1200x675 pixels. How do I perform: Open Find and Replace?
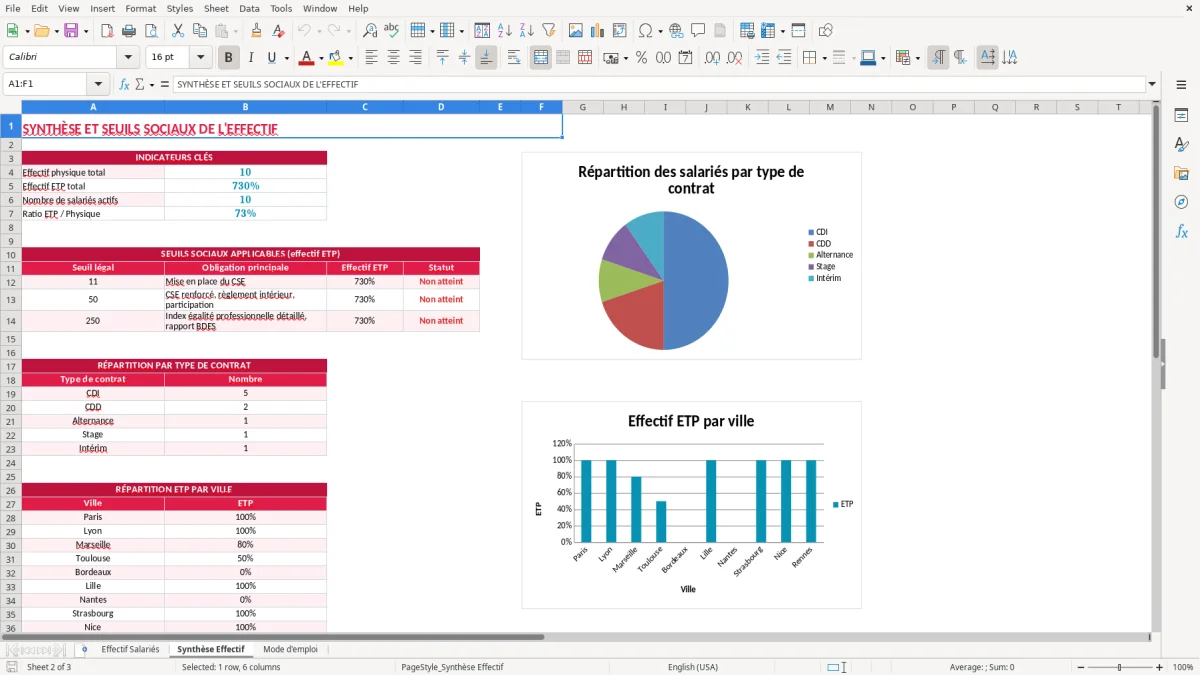(370, 31)
